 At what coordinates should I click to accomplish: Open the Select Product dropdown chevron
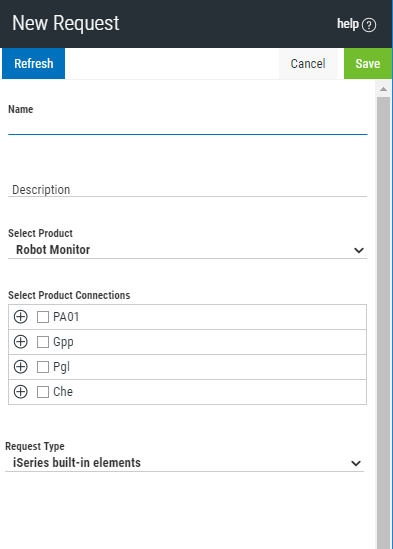[359, 250]
